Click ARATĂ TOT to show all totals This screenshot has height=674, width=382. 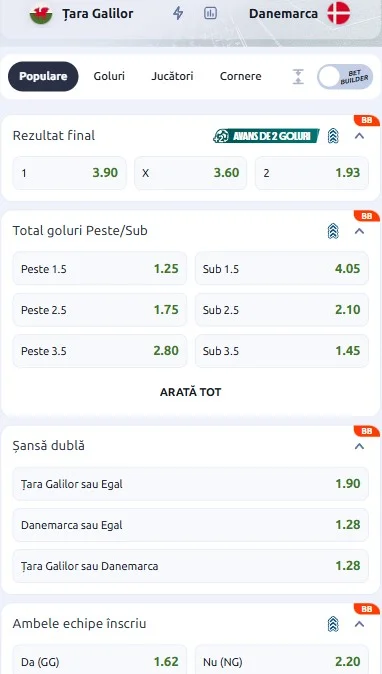click(191, 392)
